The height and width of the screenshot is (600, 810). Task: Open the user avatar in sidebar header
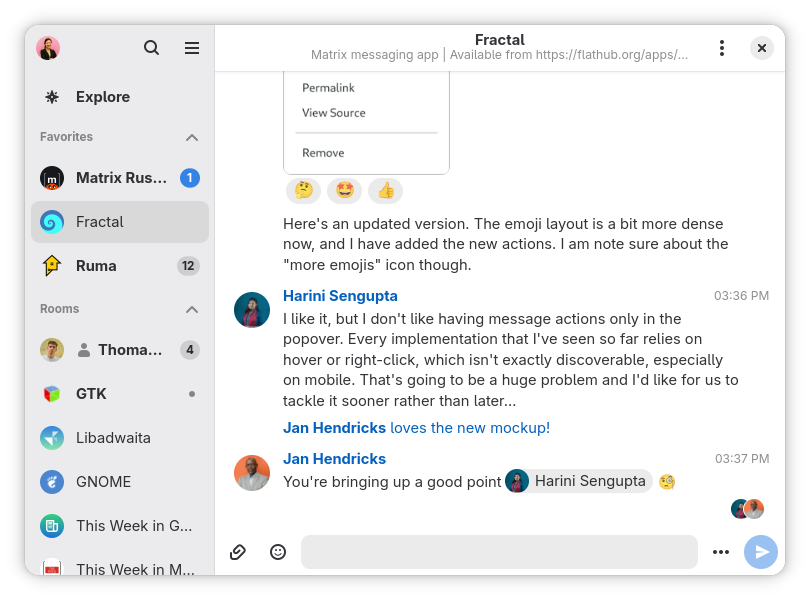(48, 48)
